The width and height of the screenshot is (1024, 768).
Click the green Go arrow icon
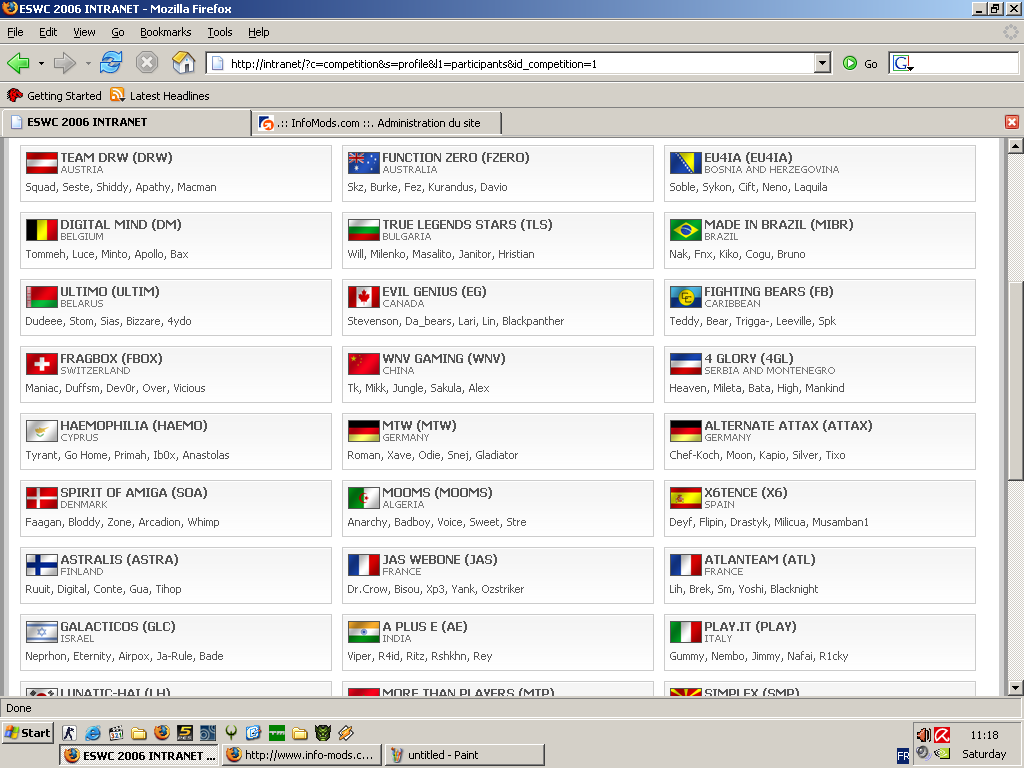pos(850,63)
